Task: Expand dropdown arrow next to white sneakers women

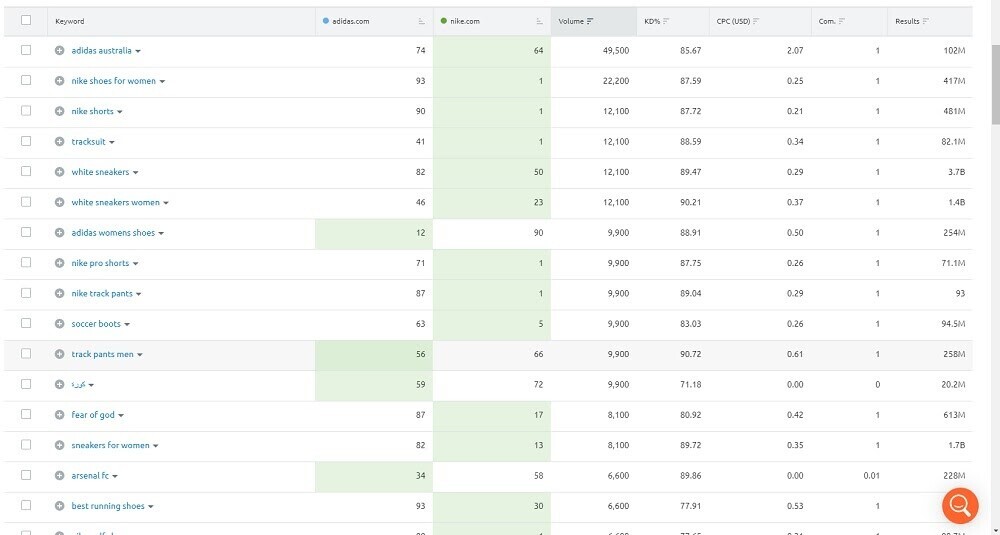Action: click(166, 203)
